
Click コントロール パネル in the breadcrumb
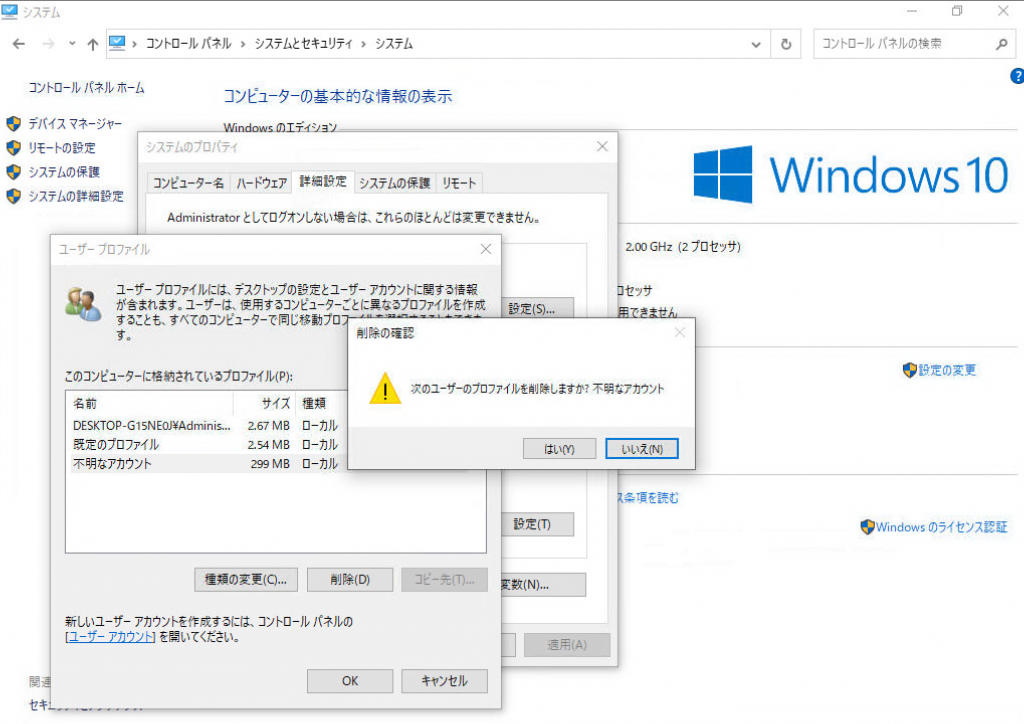click(x=188, y=44)
